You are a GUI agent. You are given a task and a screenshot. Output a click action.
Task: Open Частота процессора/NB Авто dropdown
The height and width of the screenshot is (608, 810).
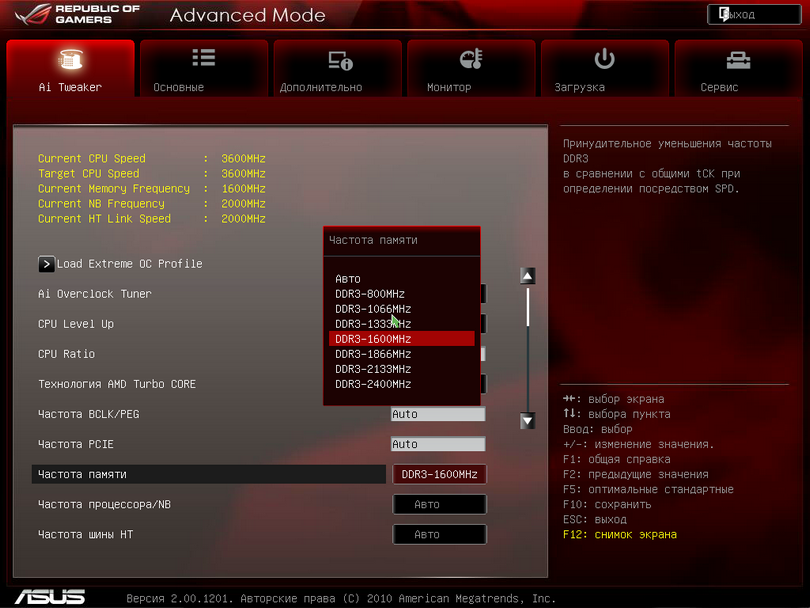[439, 505]
